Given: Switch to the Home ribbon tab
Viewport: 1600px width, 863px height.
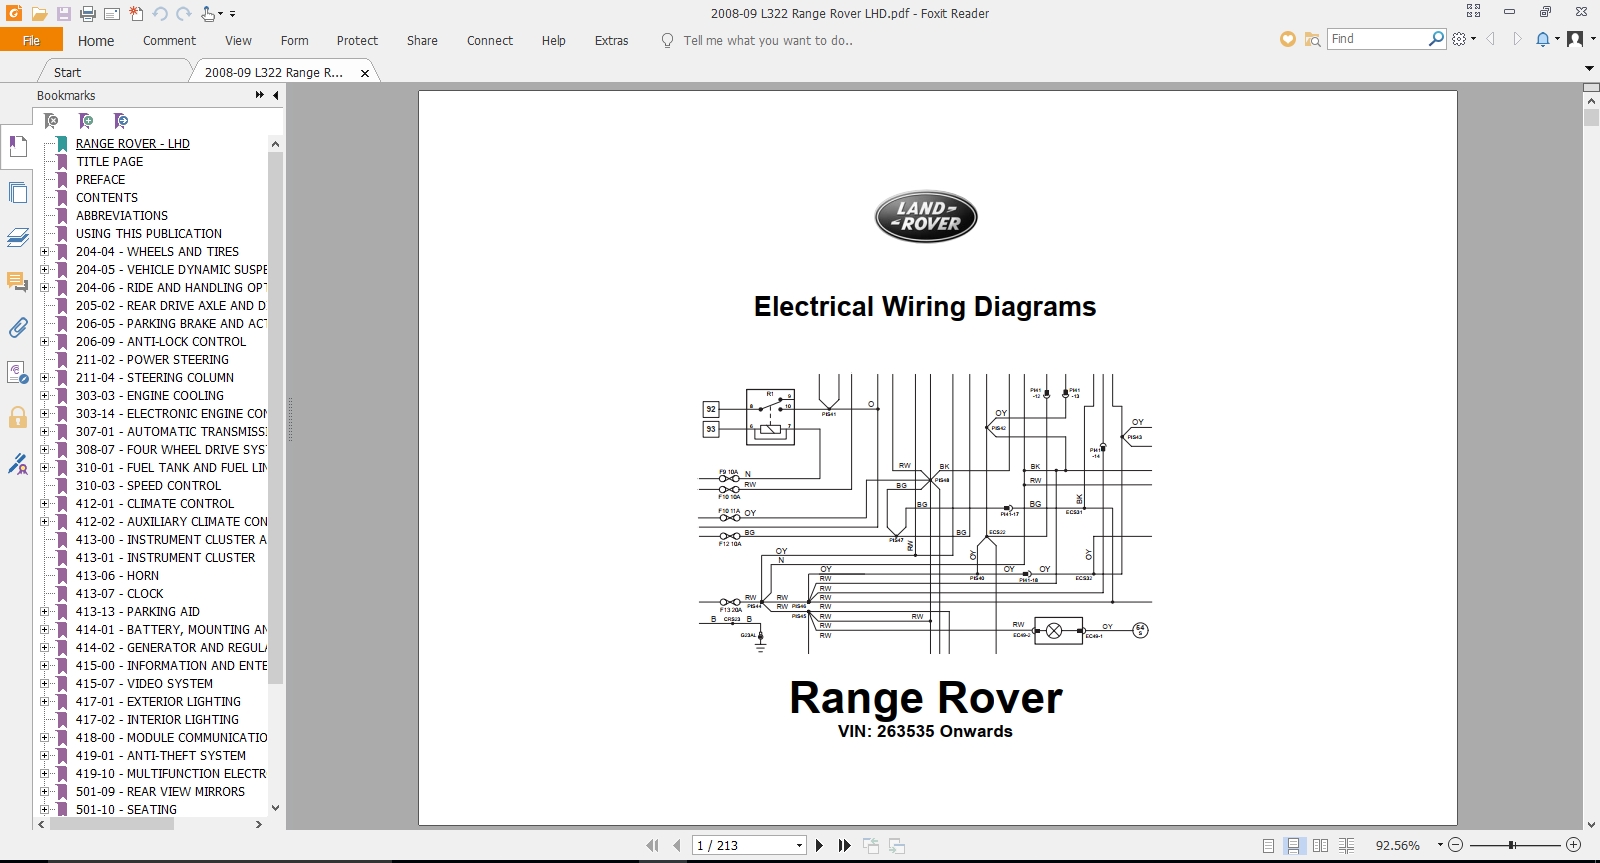Looking at the screenshot, I should click(96, 41).
